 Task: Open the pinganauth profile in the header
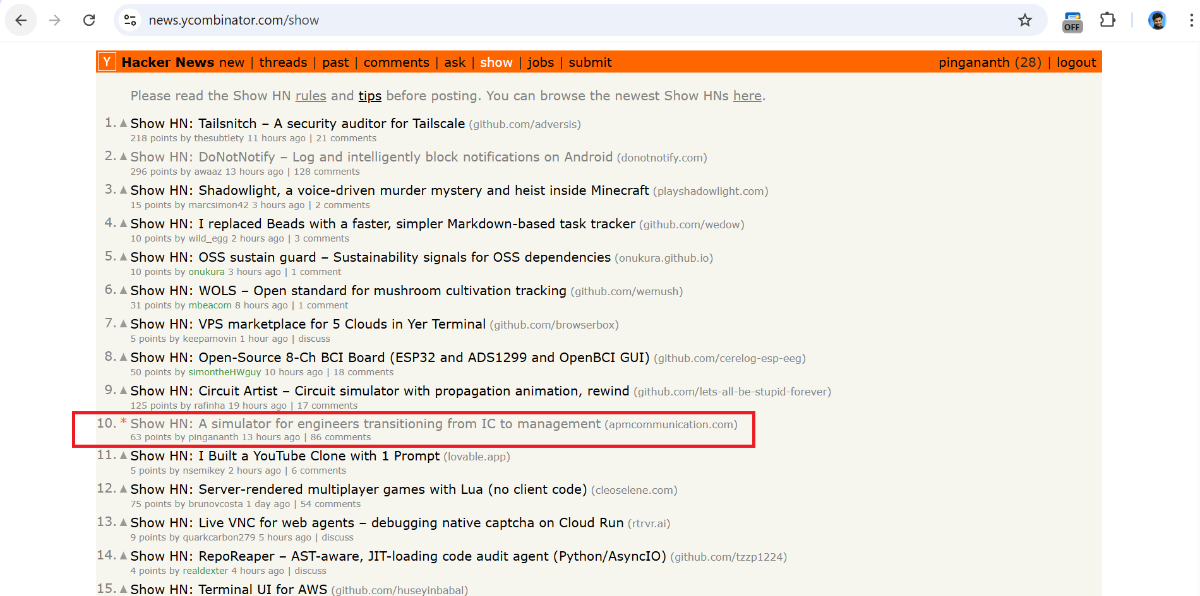click(x=974, y=62)
